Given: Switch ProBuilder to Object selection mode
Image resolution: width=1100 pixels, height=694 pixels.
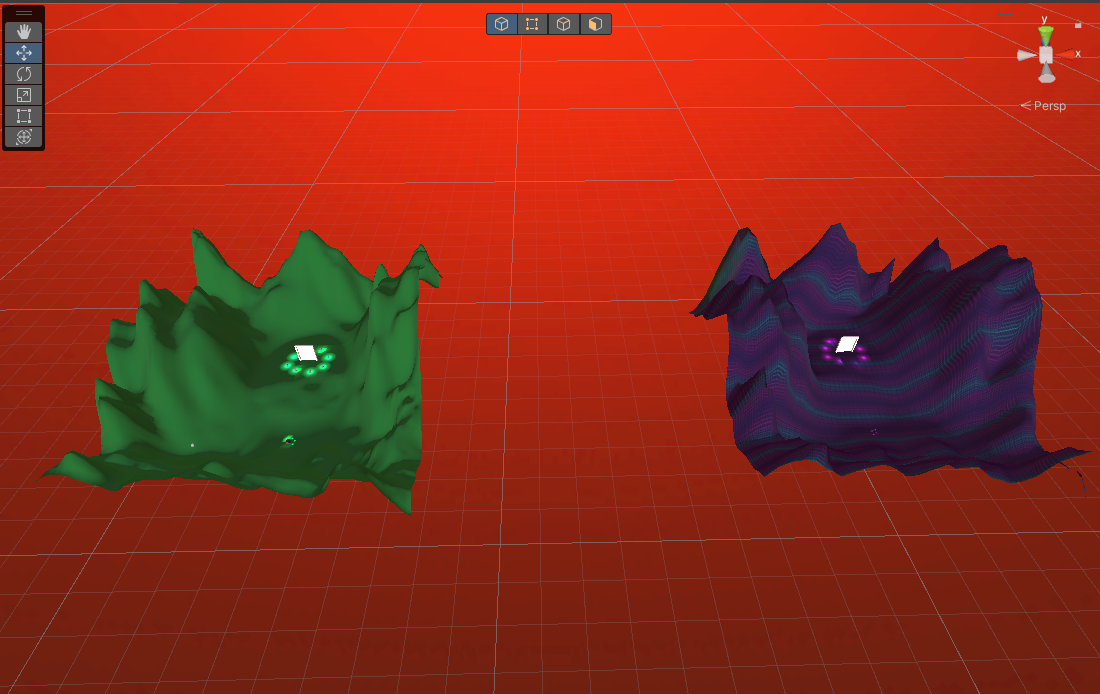Looking at the screenshot, I should (502, 24).
